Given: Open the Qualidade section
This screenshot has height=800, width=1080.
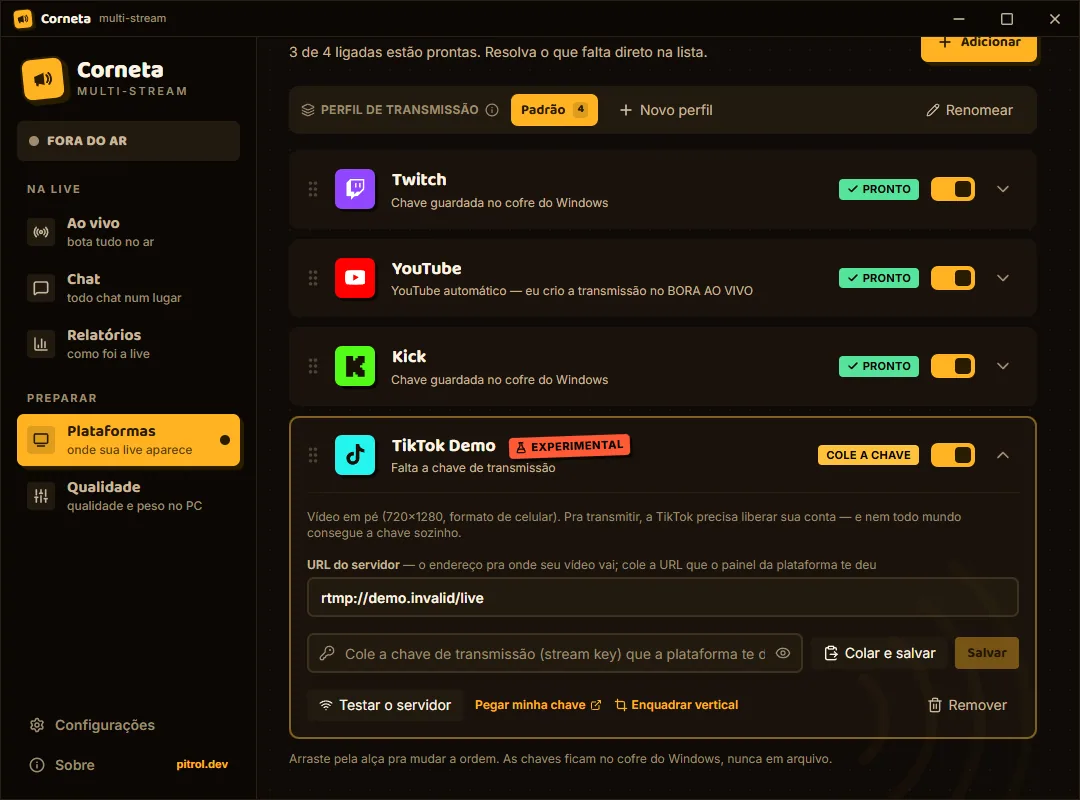Looking at the screenshot, I should coord(128,495).
